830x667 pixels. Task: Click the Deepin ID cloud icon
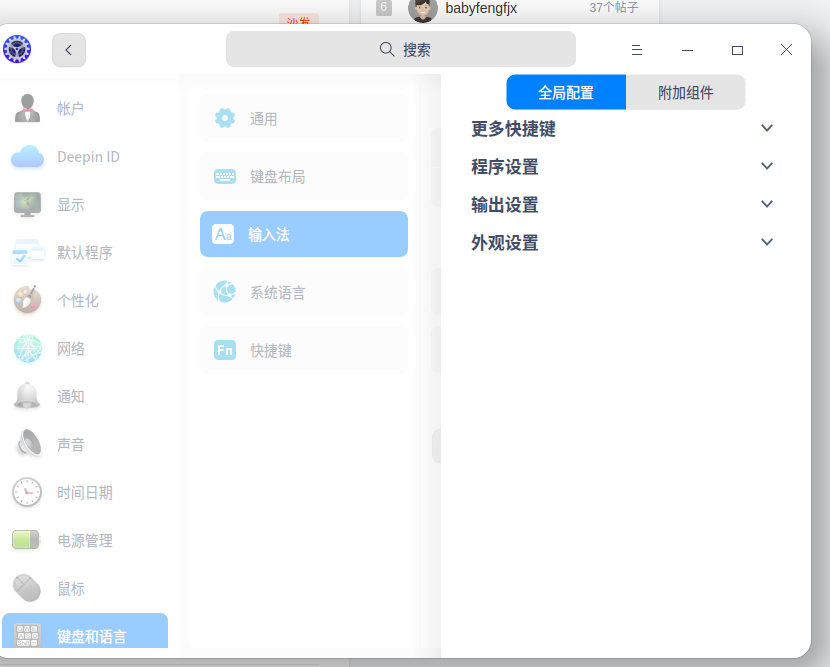pos(26,156)
